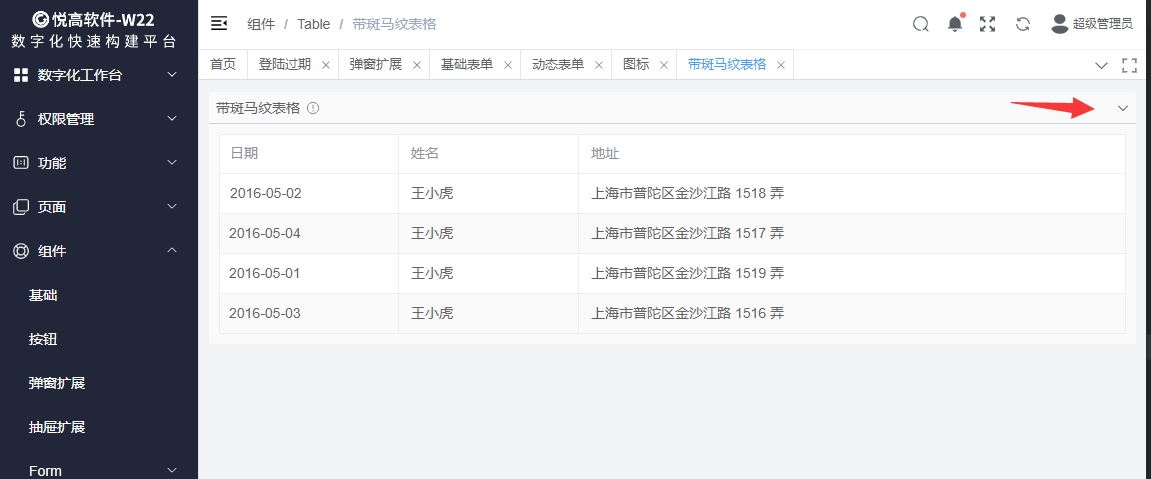Open 弹窗扩展 in the sidebar
1151x479 pixels.
point(57,383)
